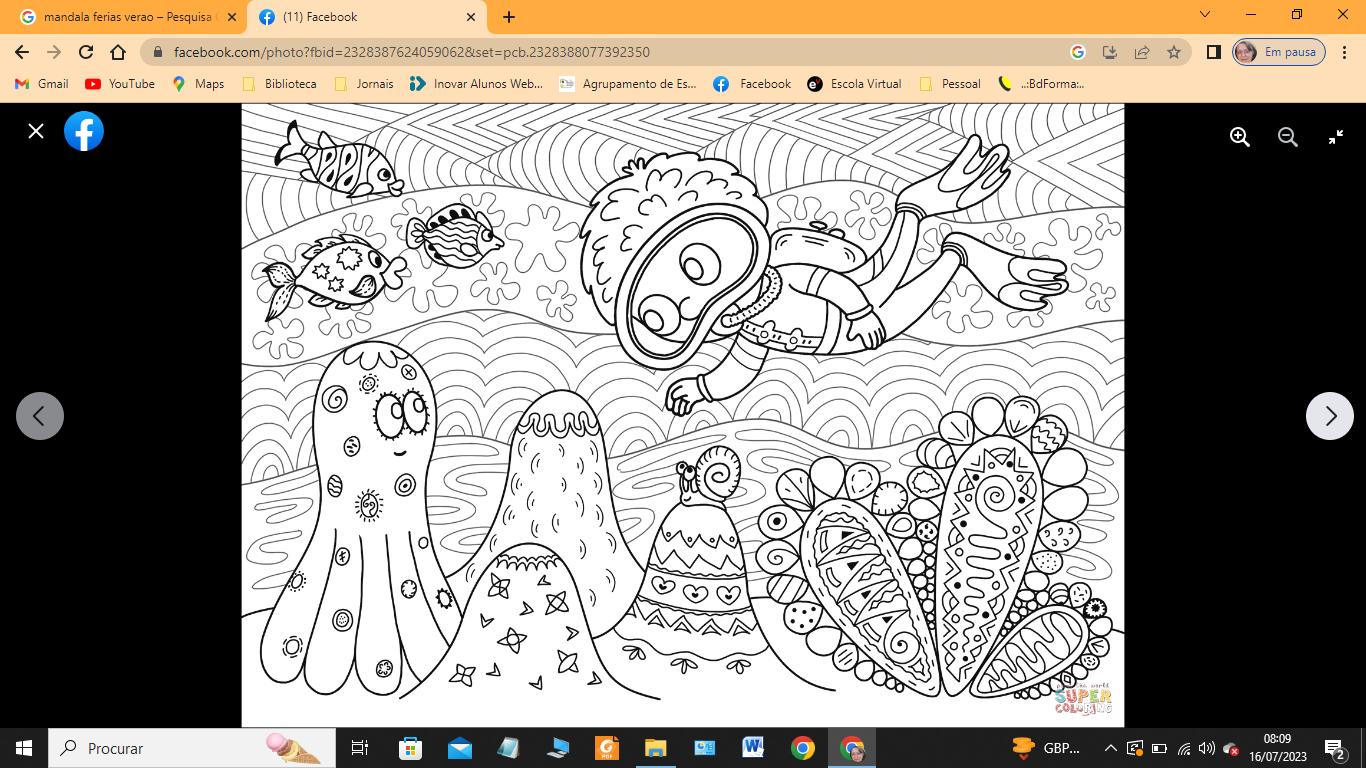Share this page from address bar
The height and width of the screenshot is (768, 1366).
(1141, 52)
